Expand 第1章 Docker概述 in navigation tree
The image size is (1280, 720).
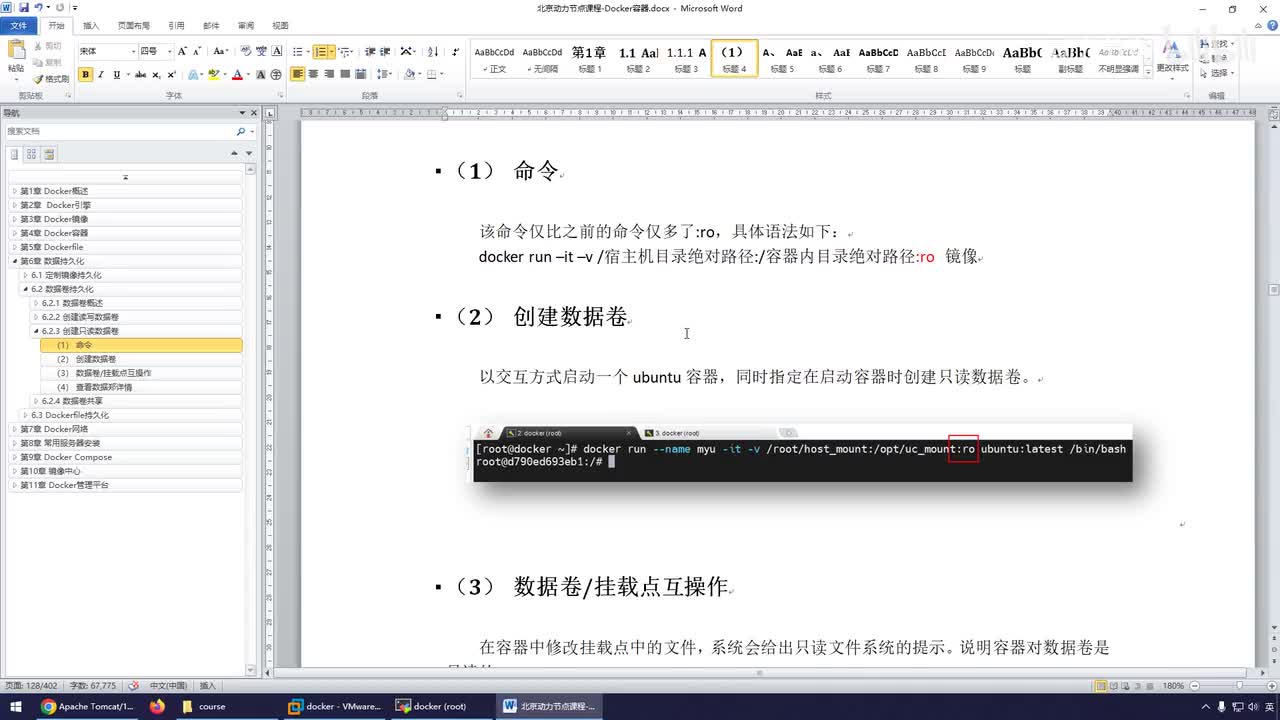click(14, 191)
